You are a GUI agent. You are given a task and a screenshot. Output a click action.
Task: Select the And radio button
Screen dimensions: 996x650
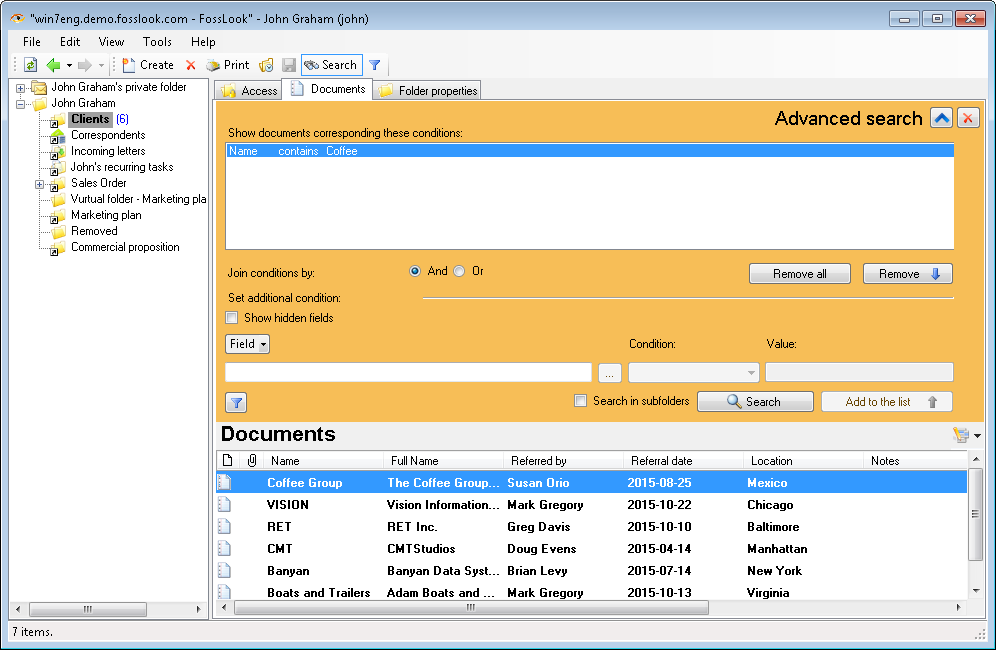415,271
